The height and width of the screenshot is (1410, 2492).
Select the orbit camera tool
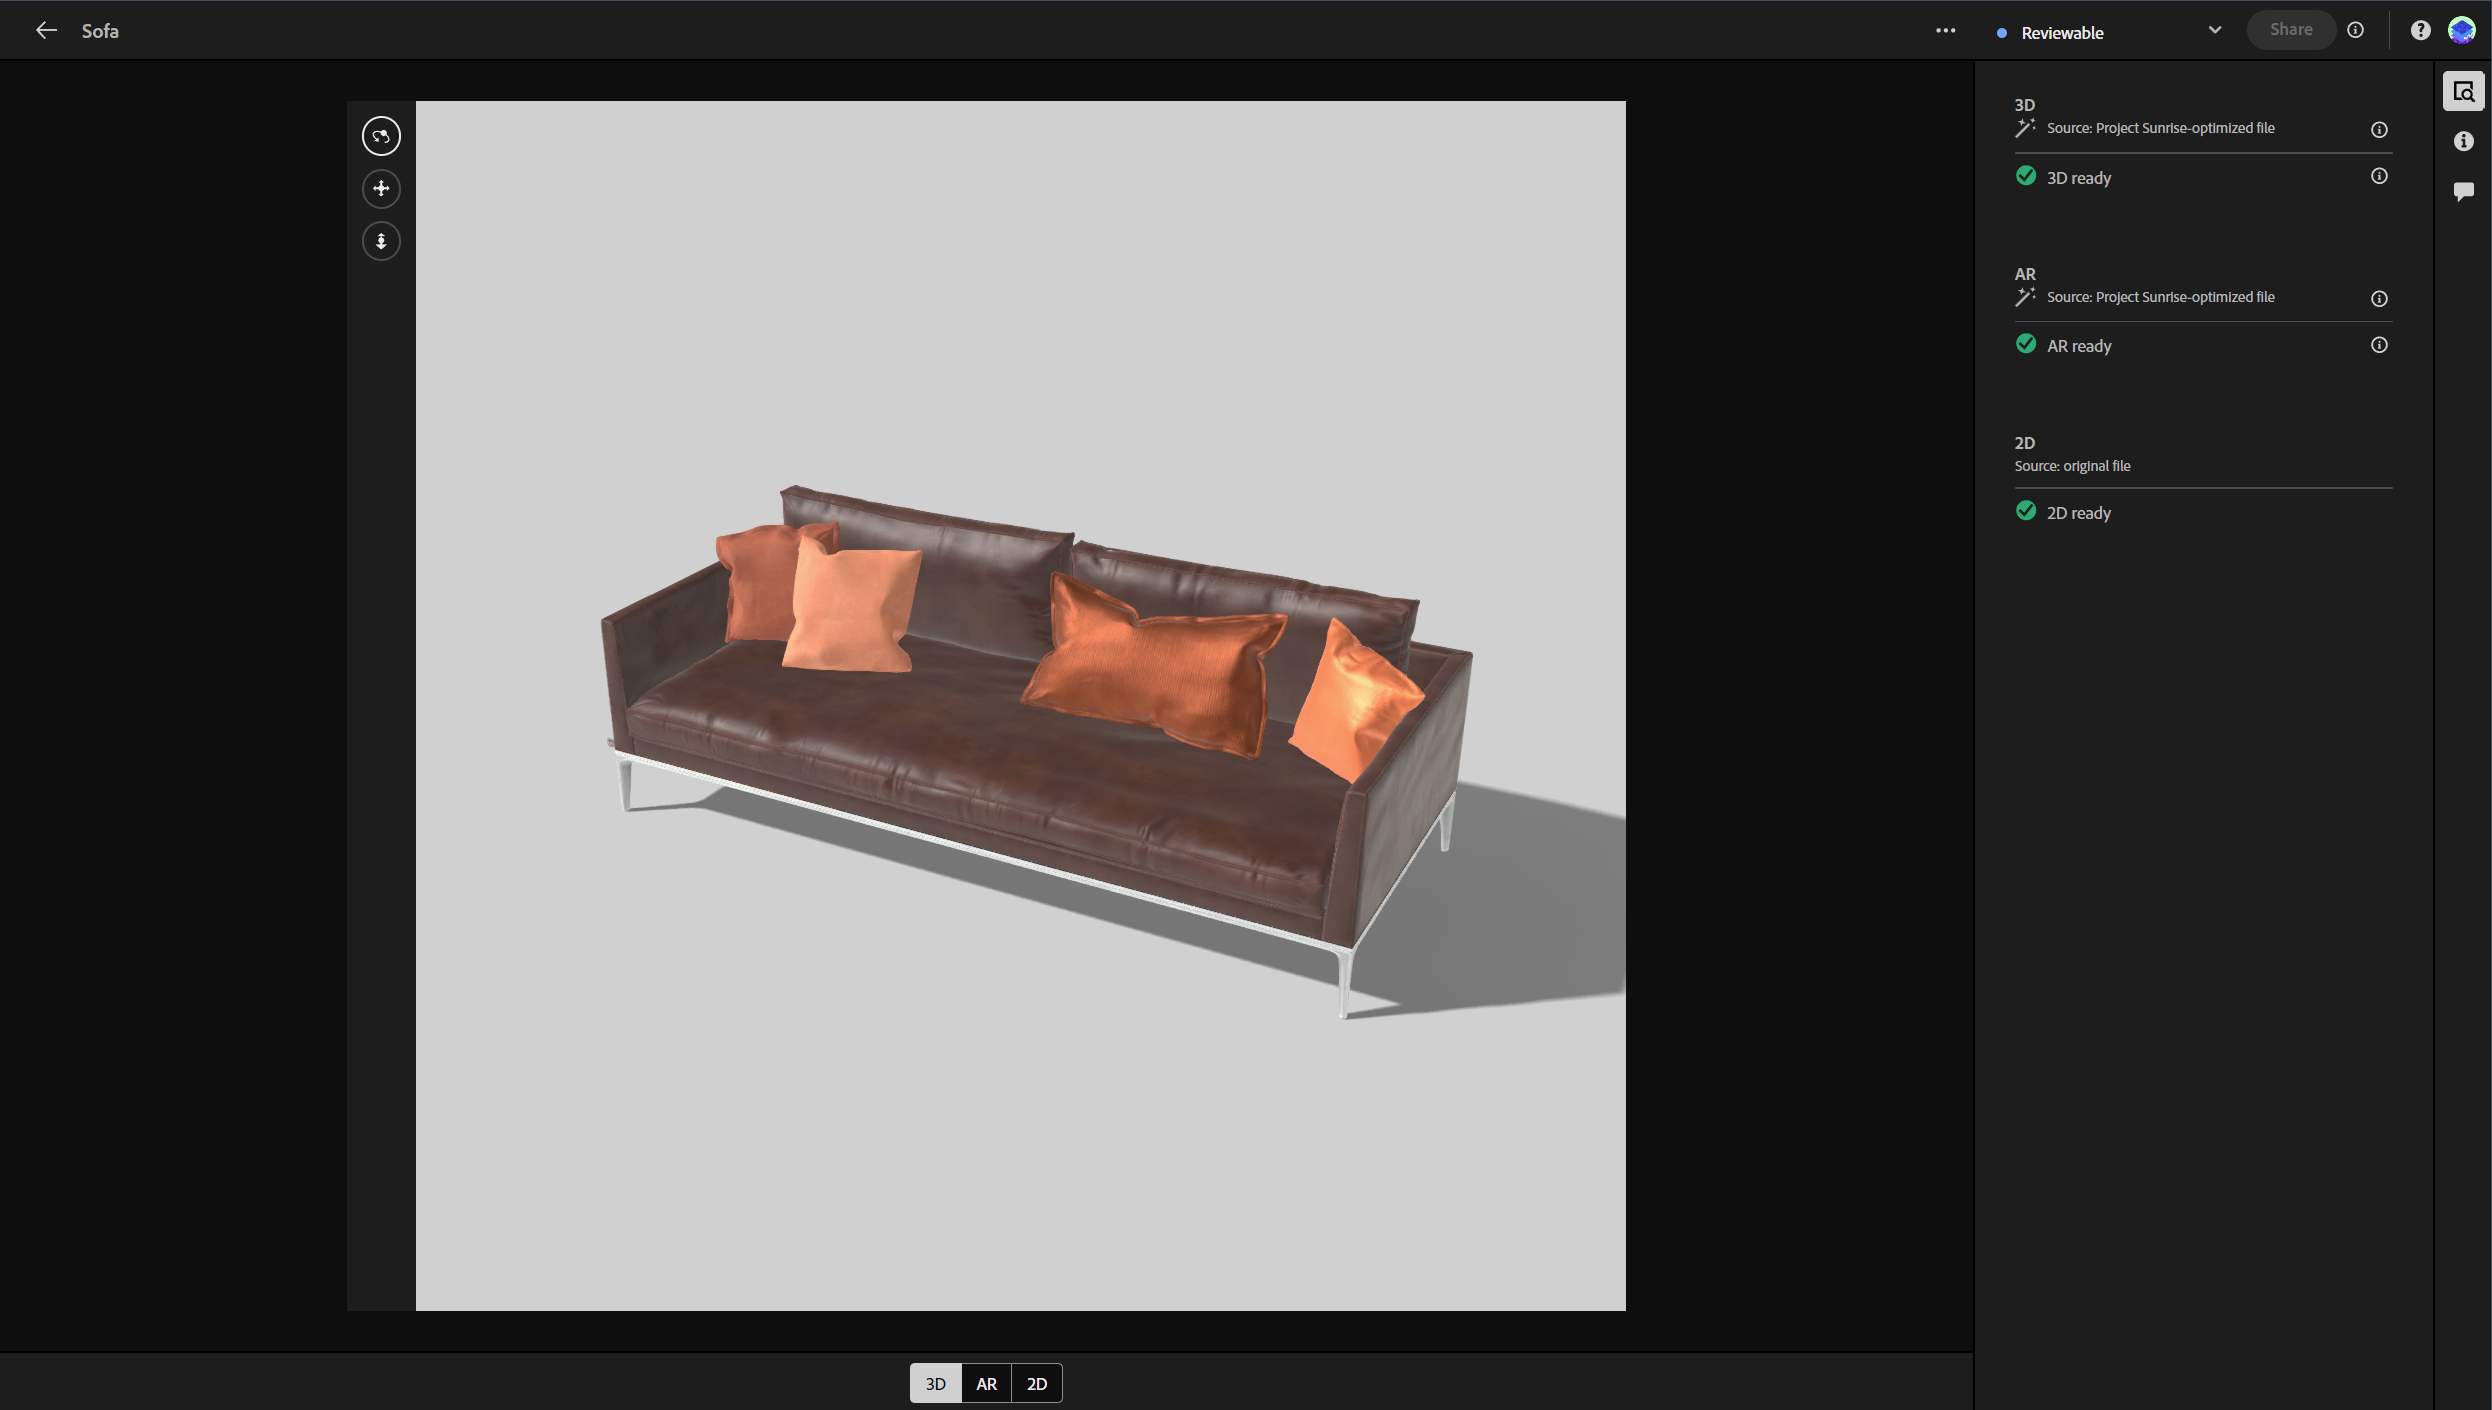pos(381,136)
